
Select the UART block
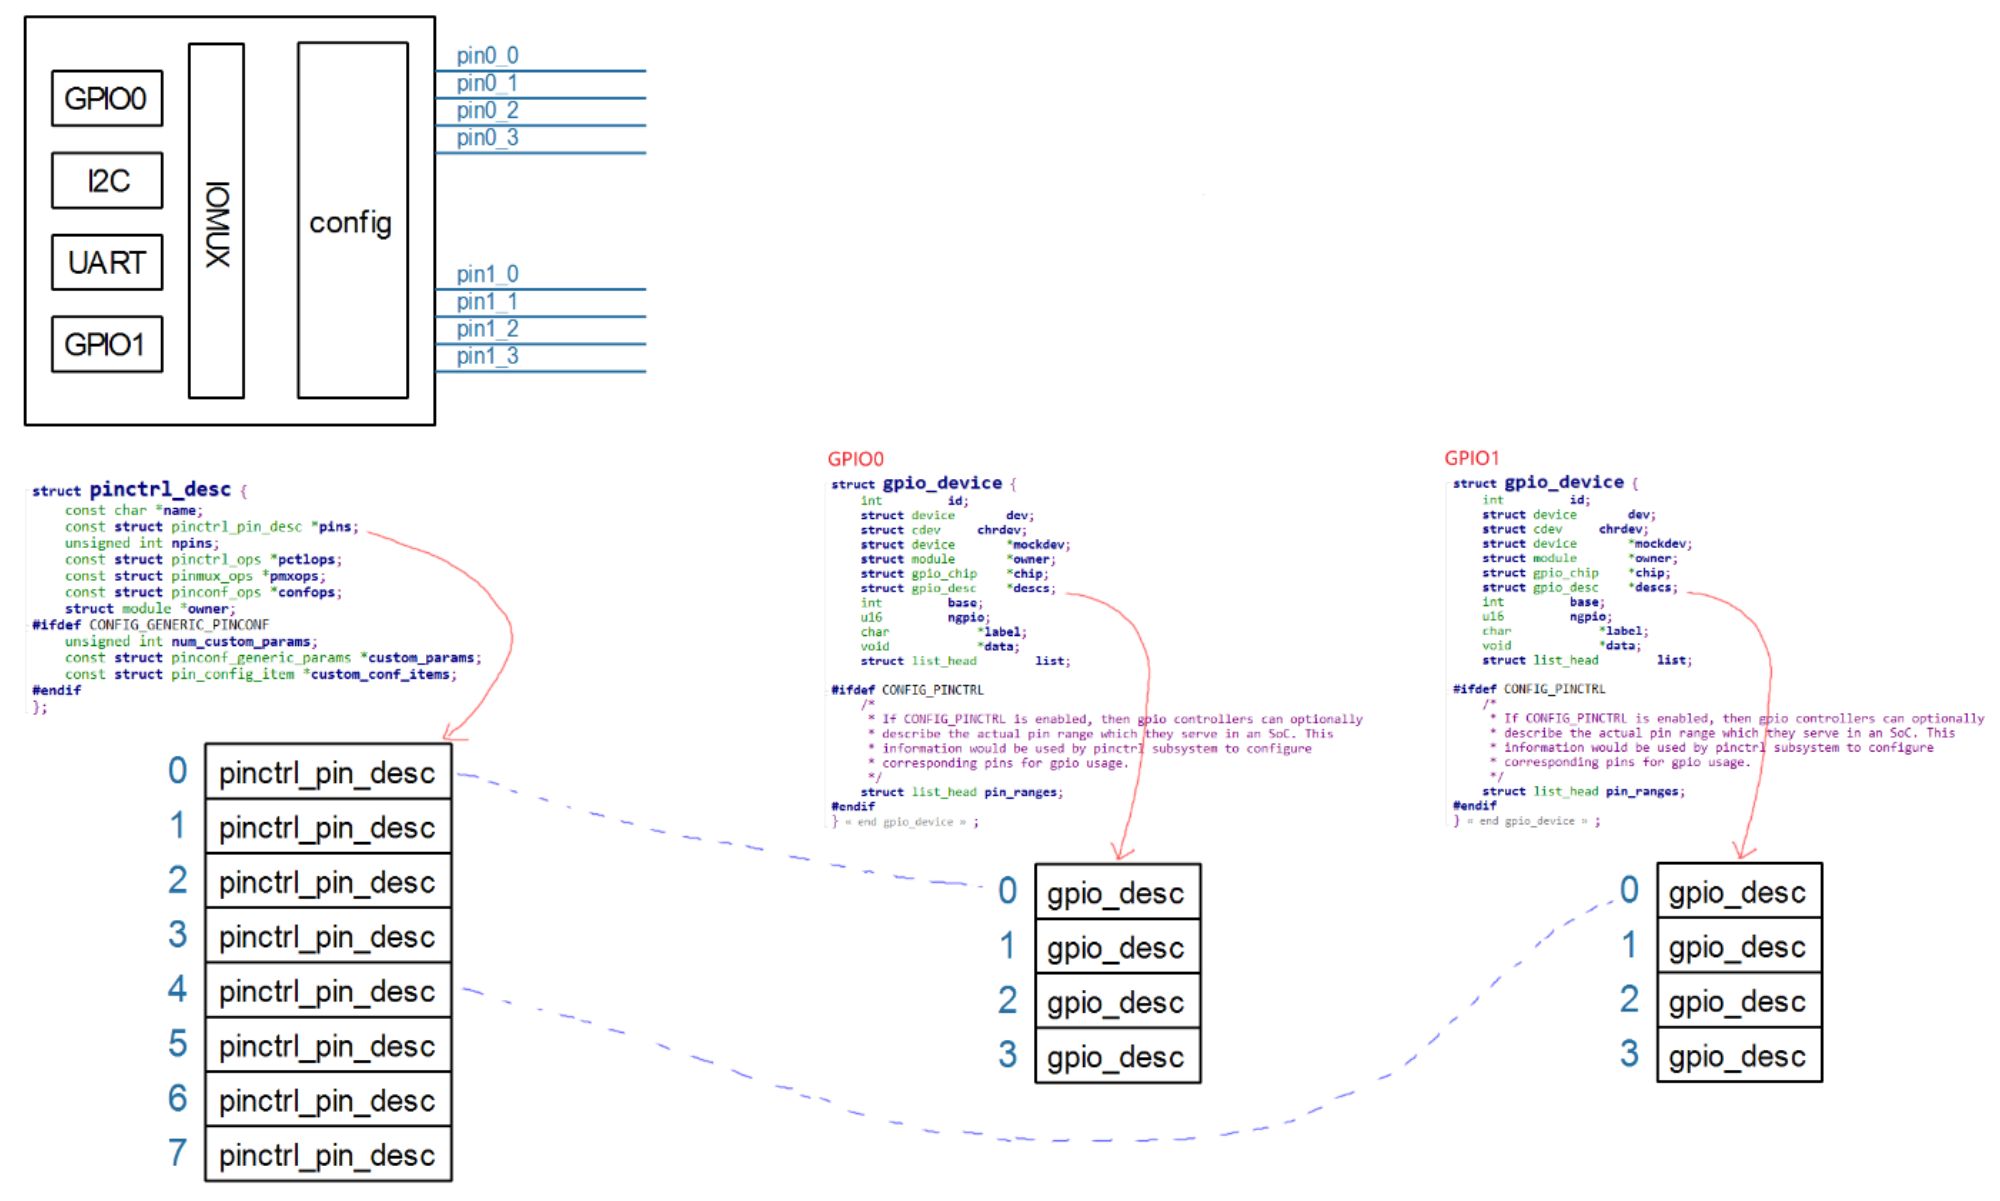[x=107, y=262]
